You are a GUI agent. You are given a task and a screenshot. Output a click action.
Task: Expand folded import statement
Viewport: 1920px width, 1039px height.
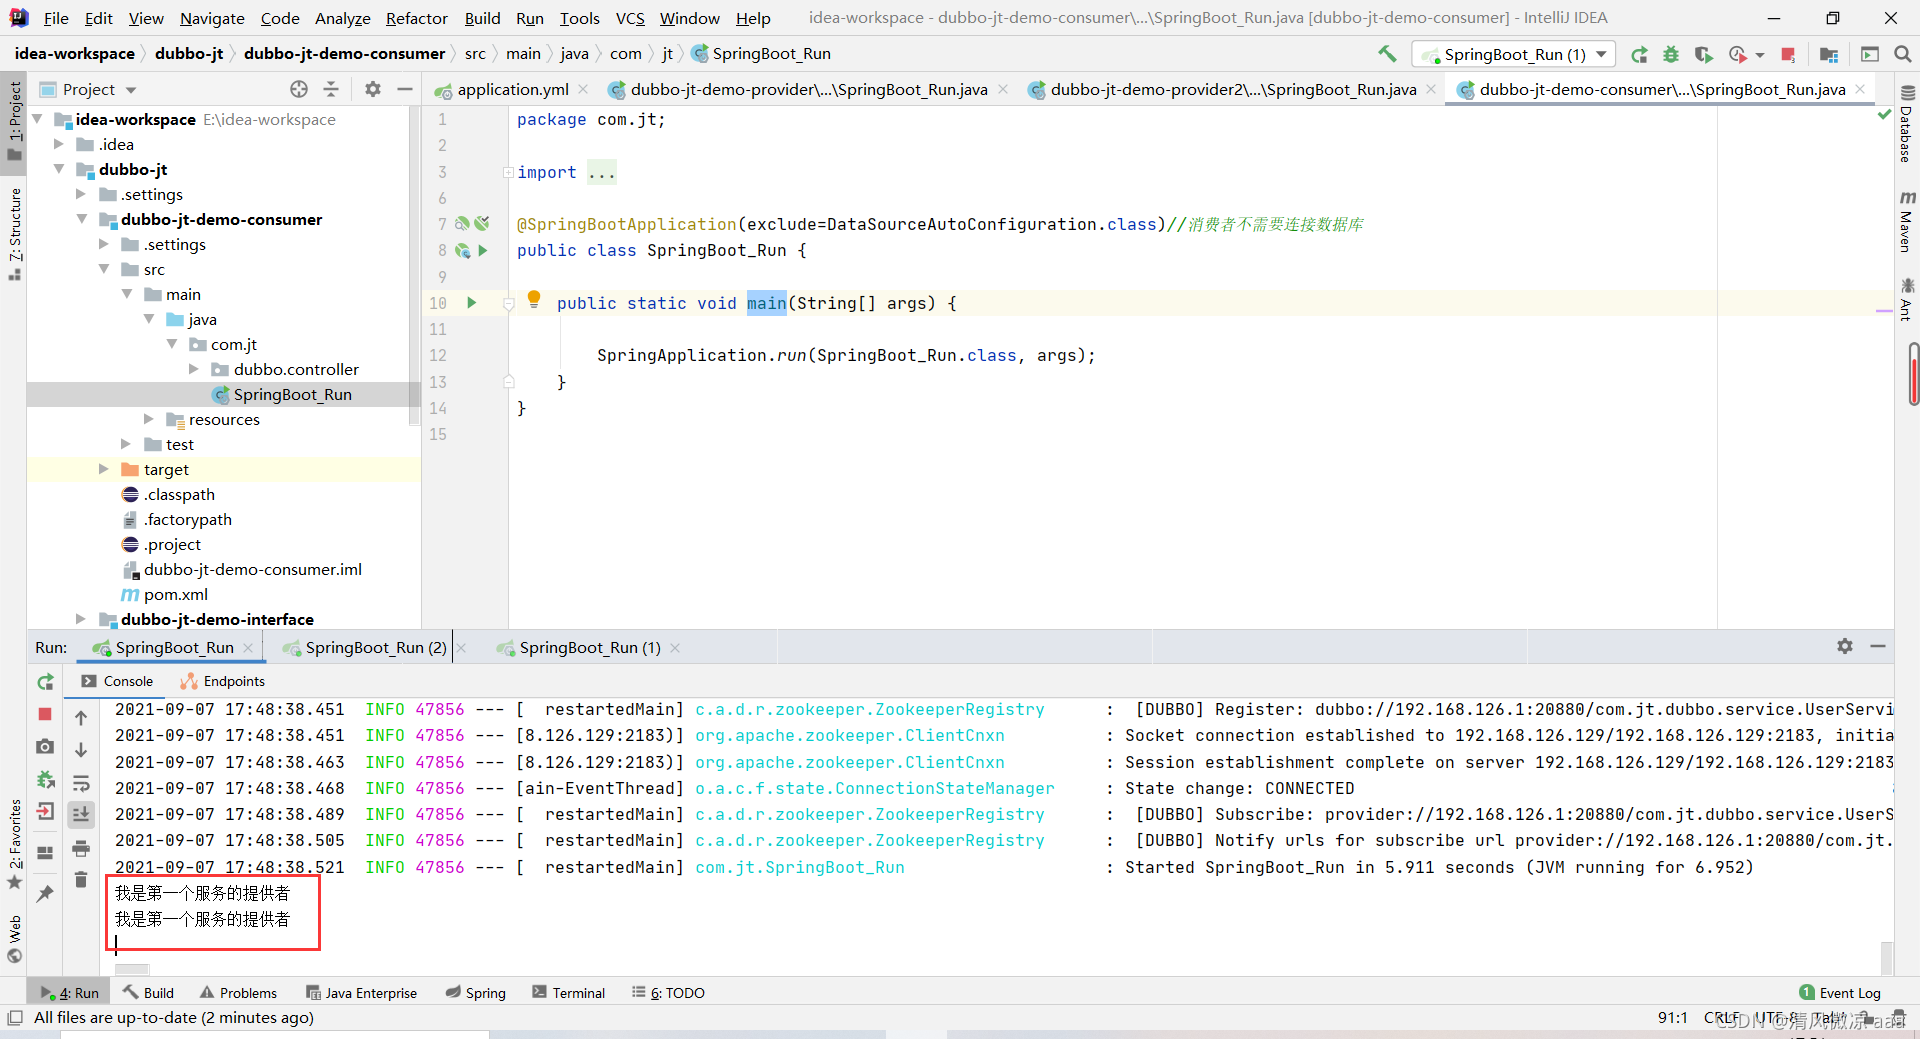(x=508, y=172)
